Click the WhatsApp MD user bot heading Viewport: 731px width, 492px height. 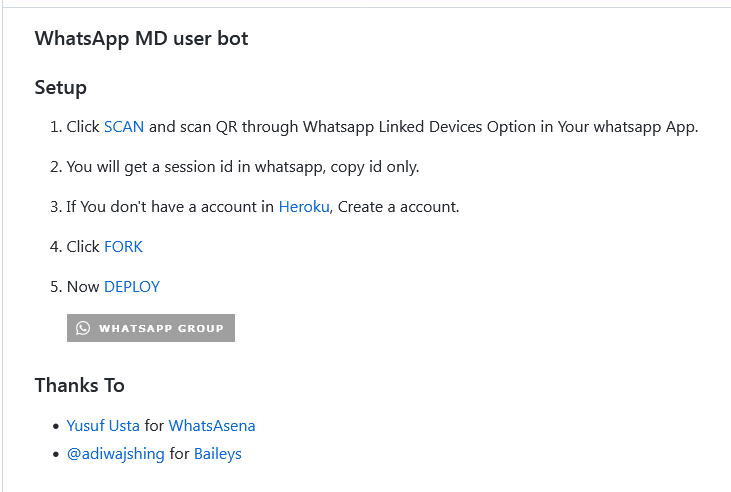tap(141, 39)
